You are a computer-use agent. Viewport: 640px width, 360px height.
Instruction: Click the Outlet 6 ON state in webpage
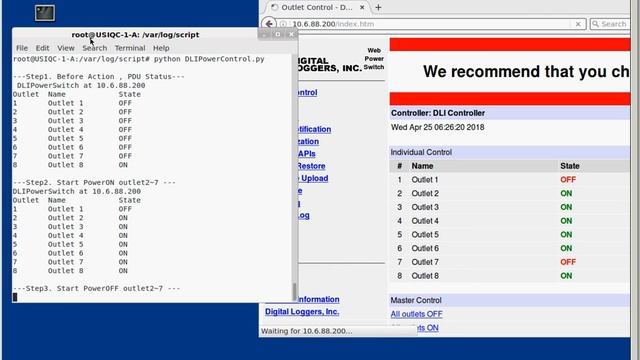click(x=566, y=248)
